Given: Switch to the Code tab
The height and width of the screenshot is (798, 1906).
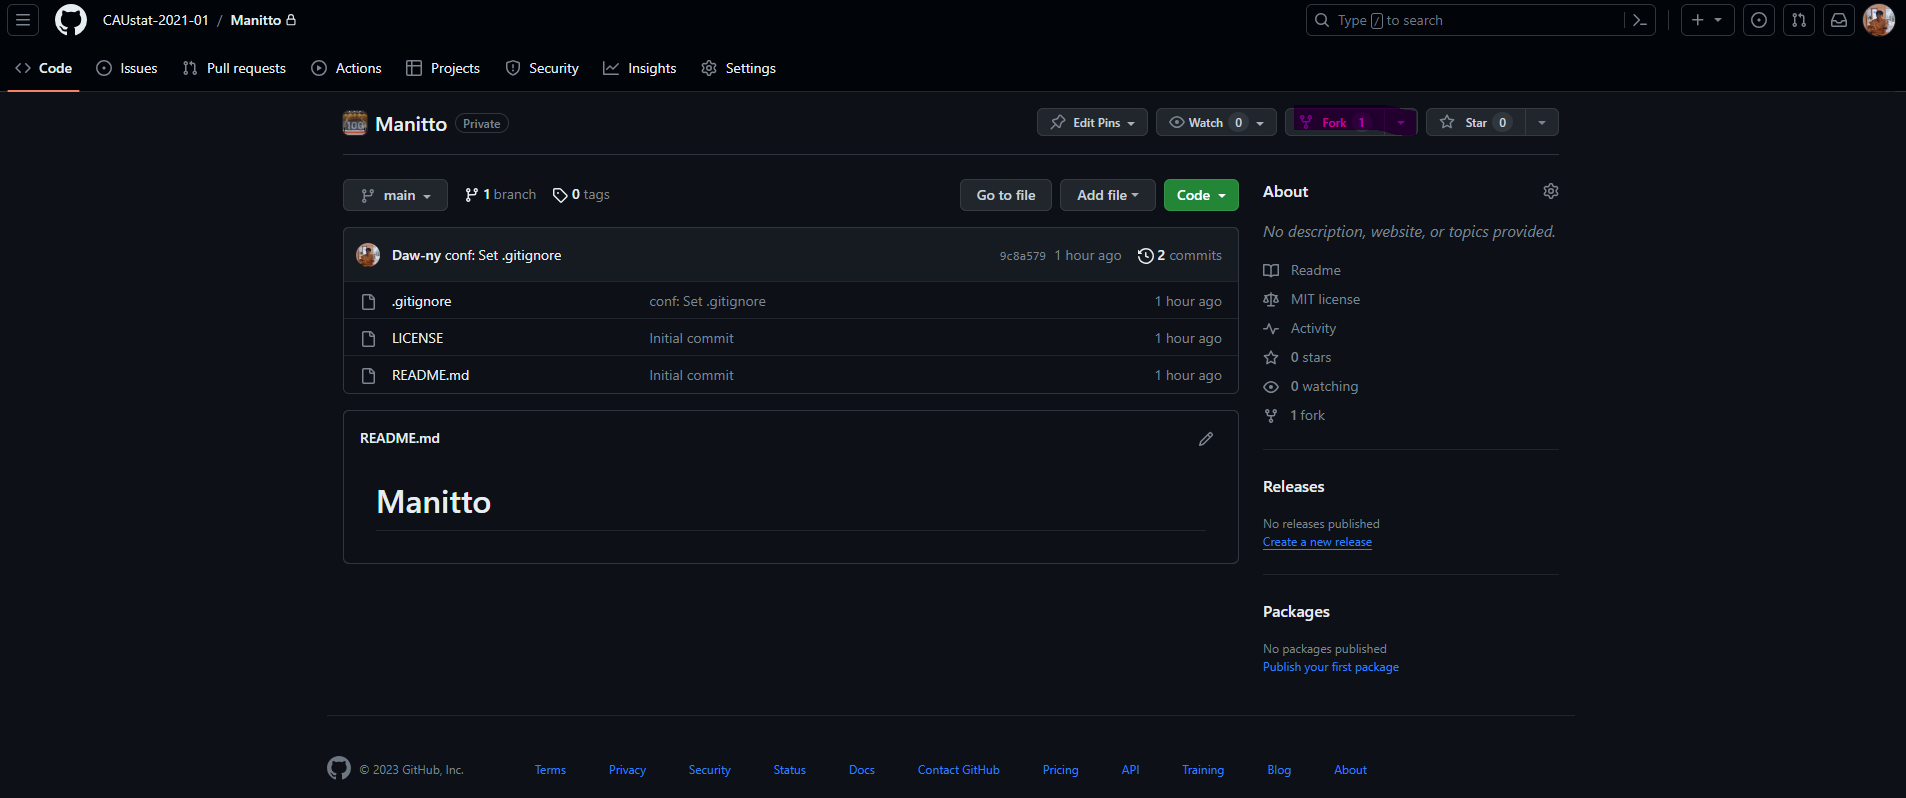Looking at the screenshot, I should click(44, 68).
